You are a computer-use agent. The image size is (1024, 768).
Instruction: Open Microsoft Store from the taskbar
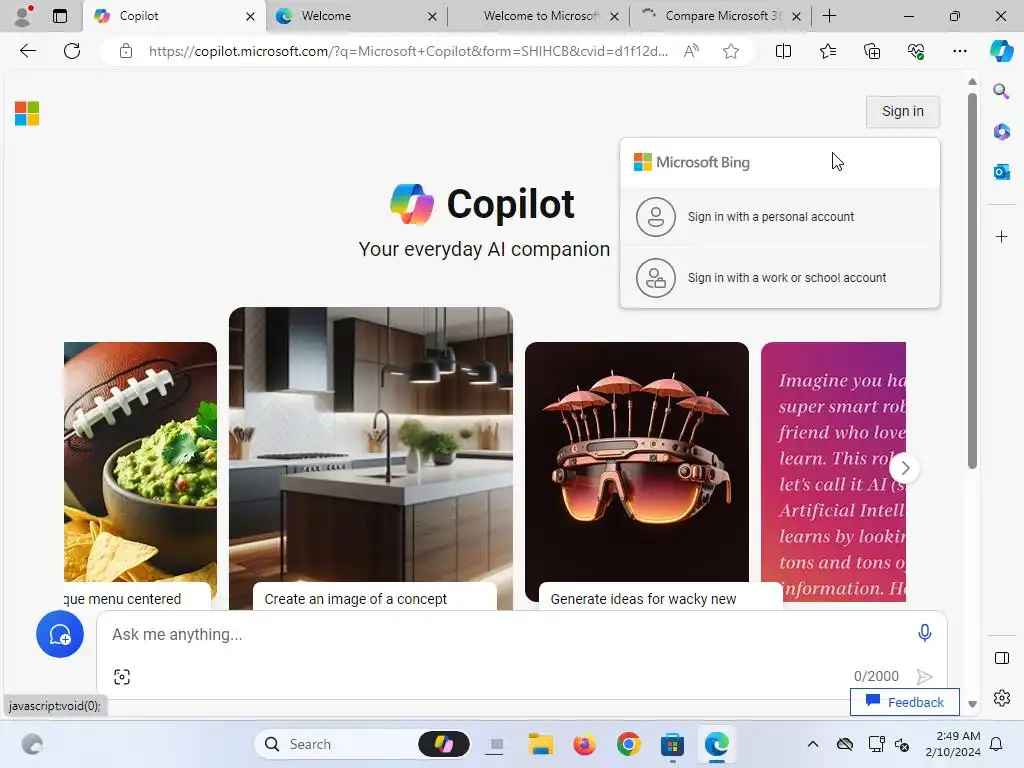(x=672, y=744)
